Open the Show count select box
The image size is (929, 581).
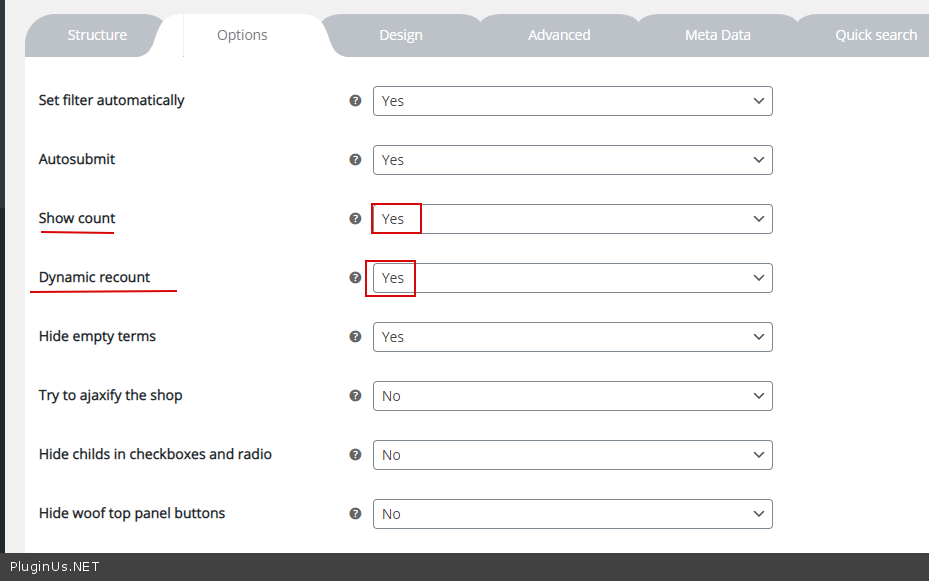572,219
